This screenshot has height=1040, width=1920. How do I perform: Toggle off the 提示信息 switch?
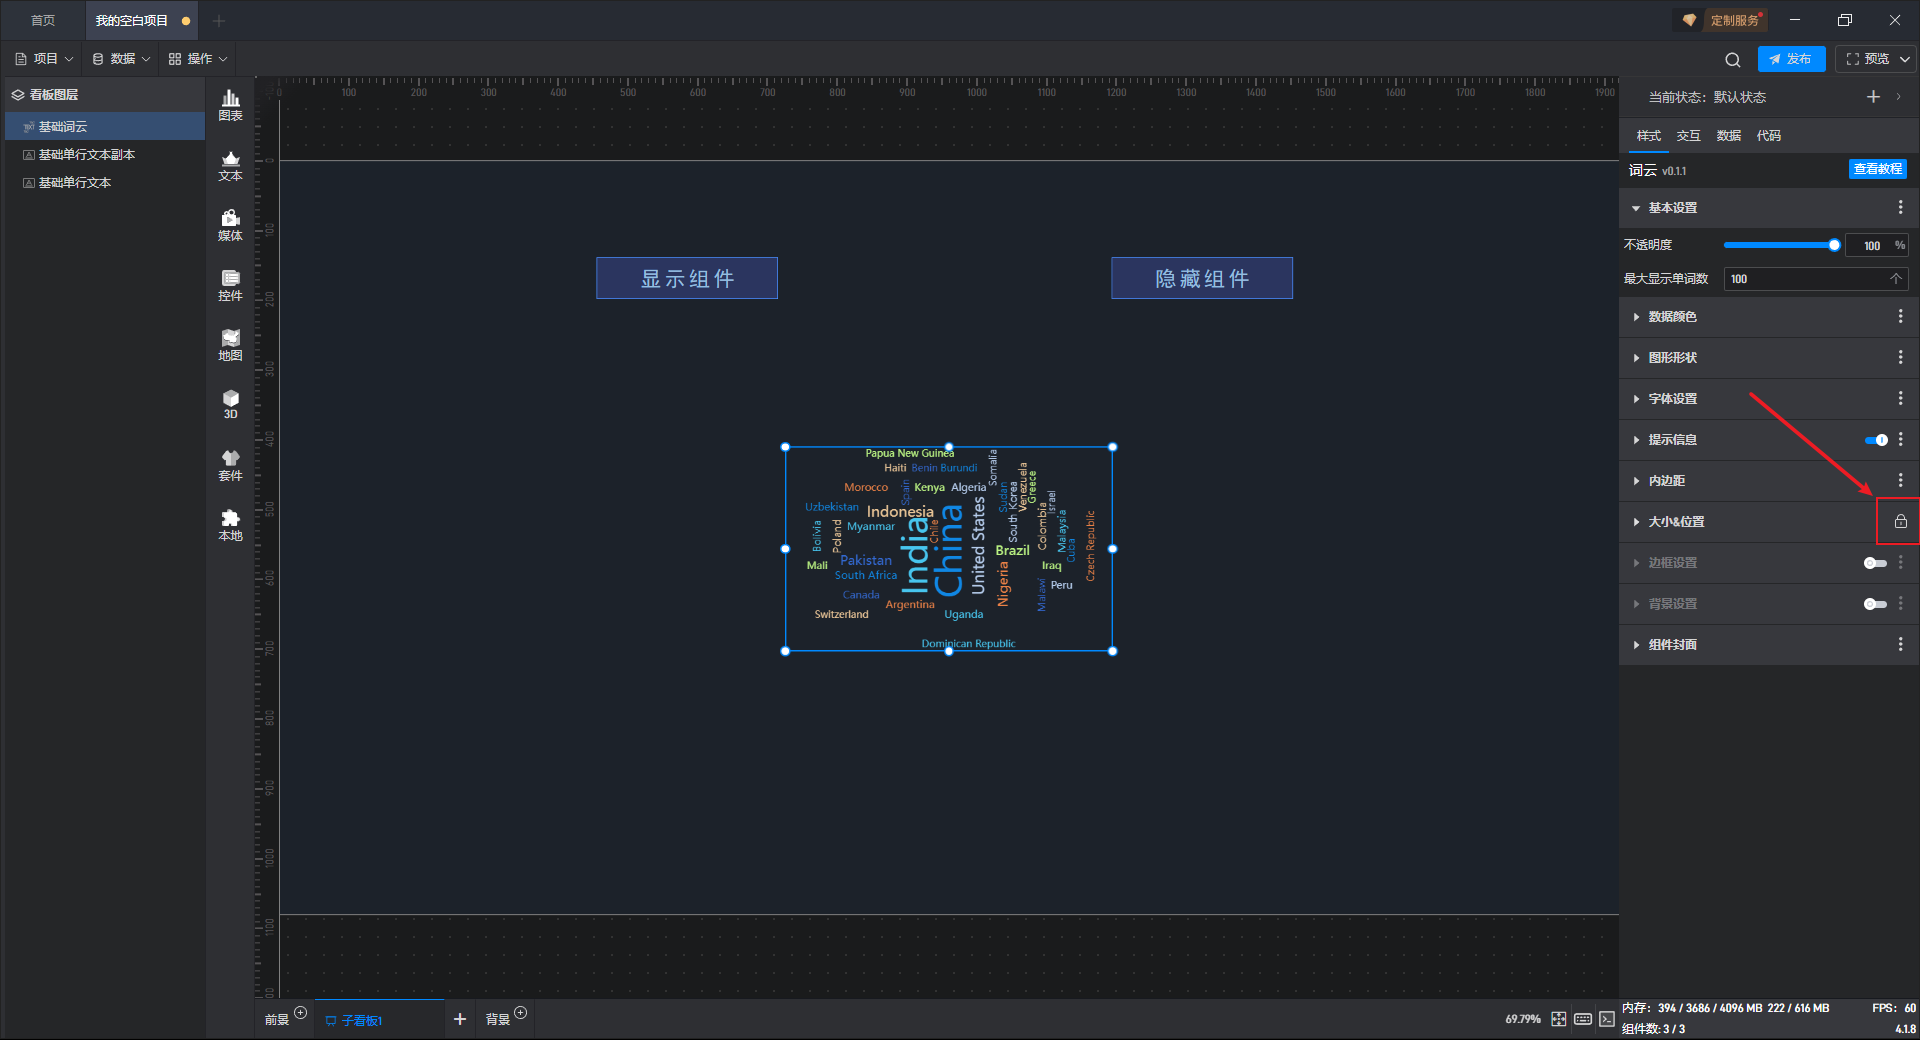click(x=1876, y=440)
